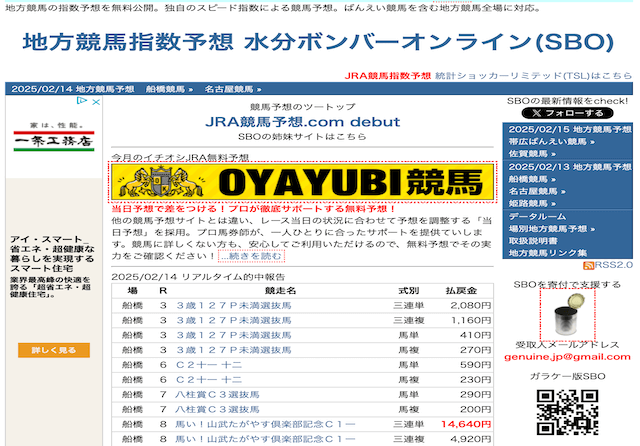Click the アイ・スマート ad headline text
Image resolution: width=640 pixels, height=446 pixels.
52,254
